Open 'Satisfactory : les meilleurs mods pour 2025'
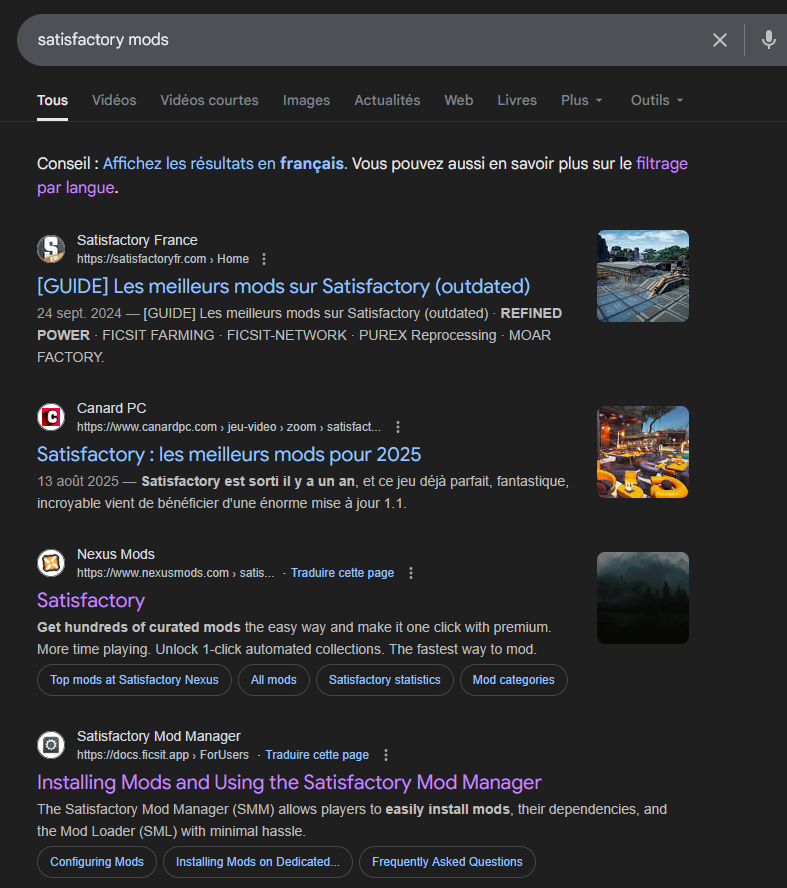787x888 pixels. pos(229,455)
